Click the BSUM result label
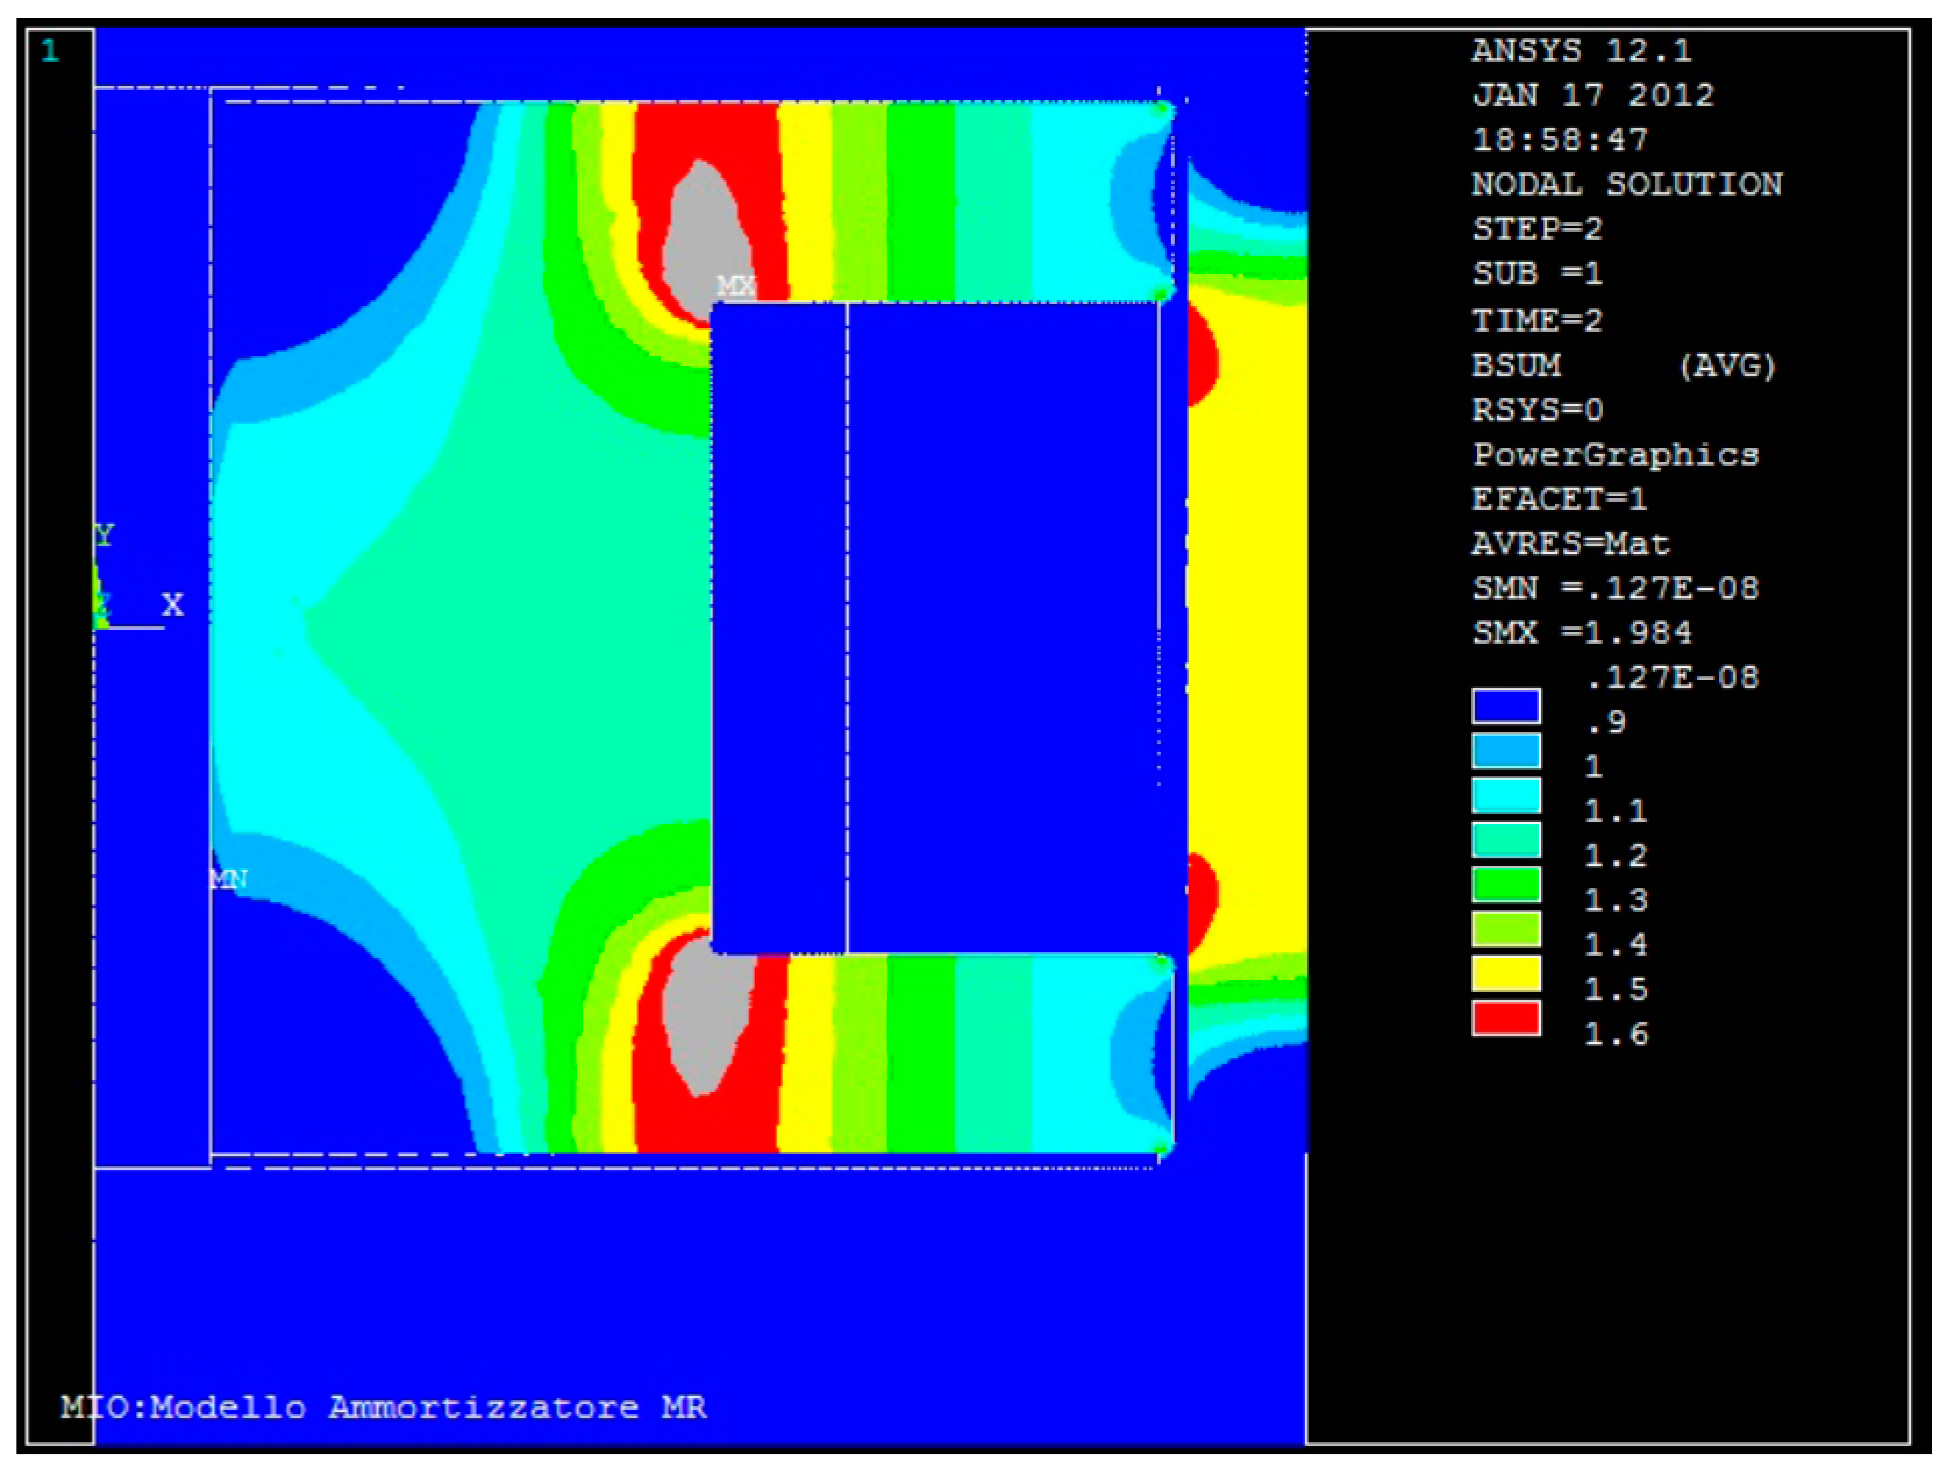 pos(1516,365)
